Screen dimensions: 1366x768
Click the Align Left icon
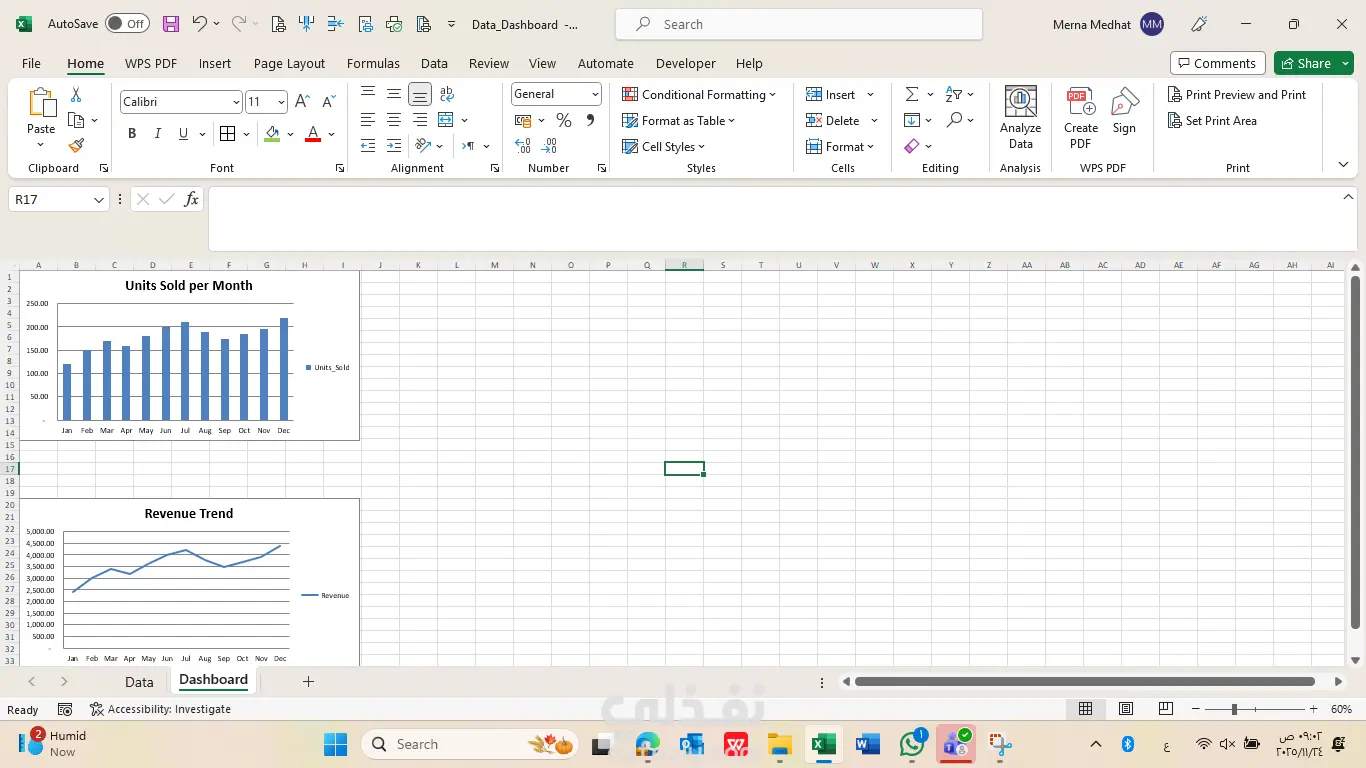pos(368,121)
